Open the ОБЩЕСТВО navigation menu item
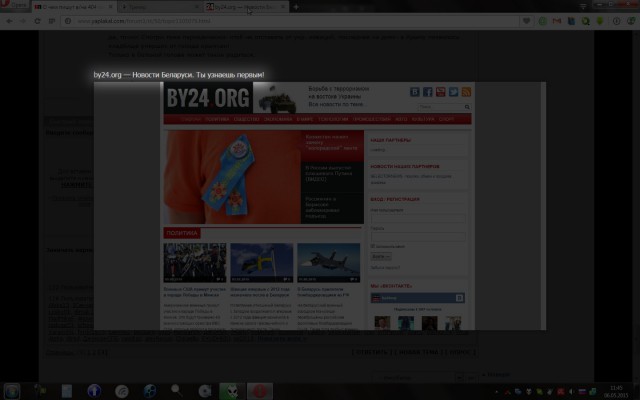This screenshot has height=400, width=640. [x=247, y=119]
